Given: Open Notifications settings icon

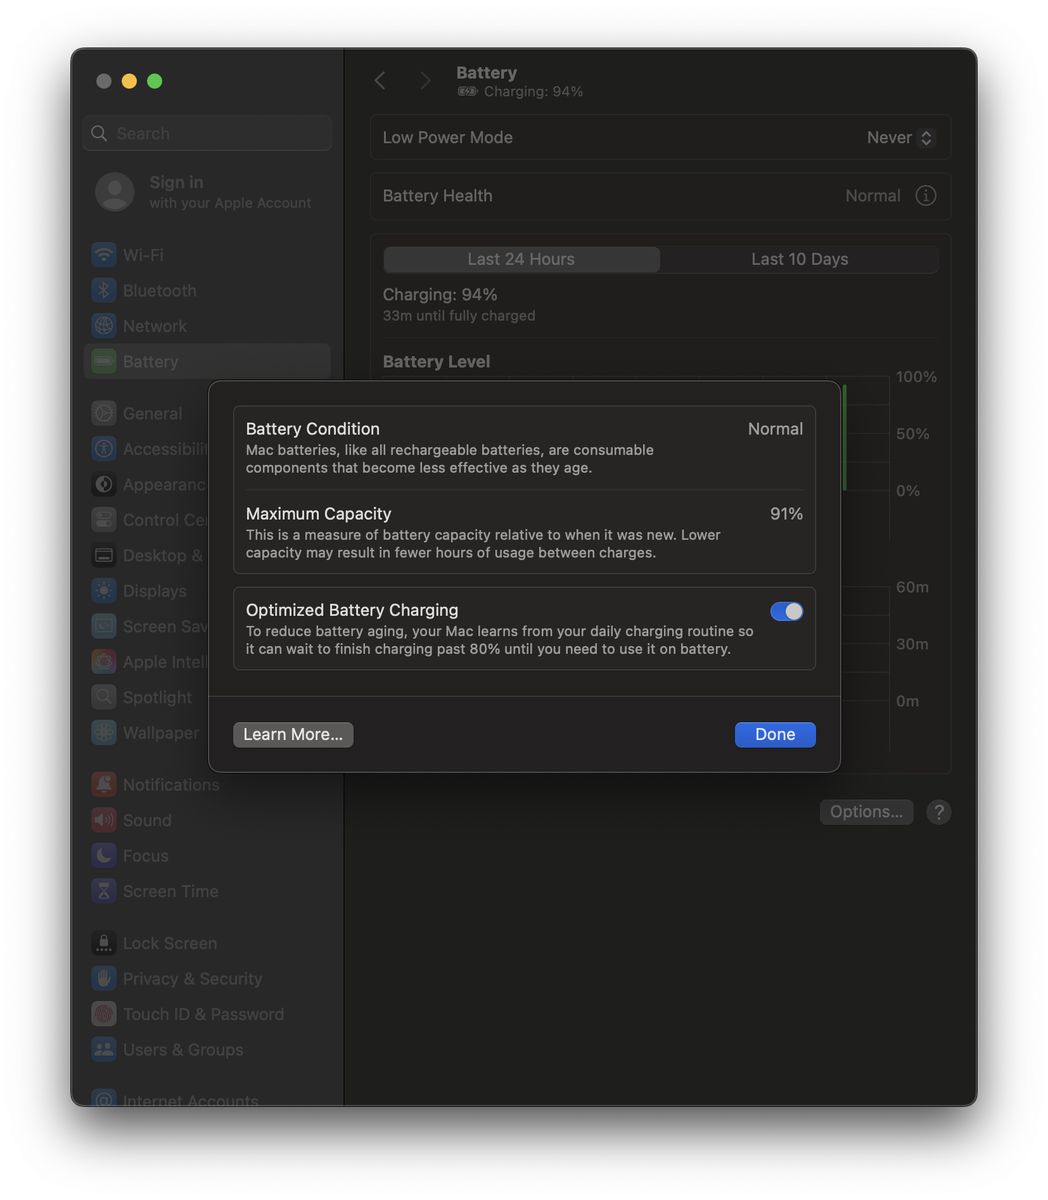Looking at the screenshot, I should click(104, 785).
